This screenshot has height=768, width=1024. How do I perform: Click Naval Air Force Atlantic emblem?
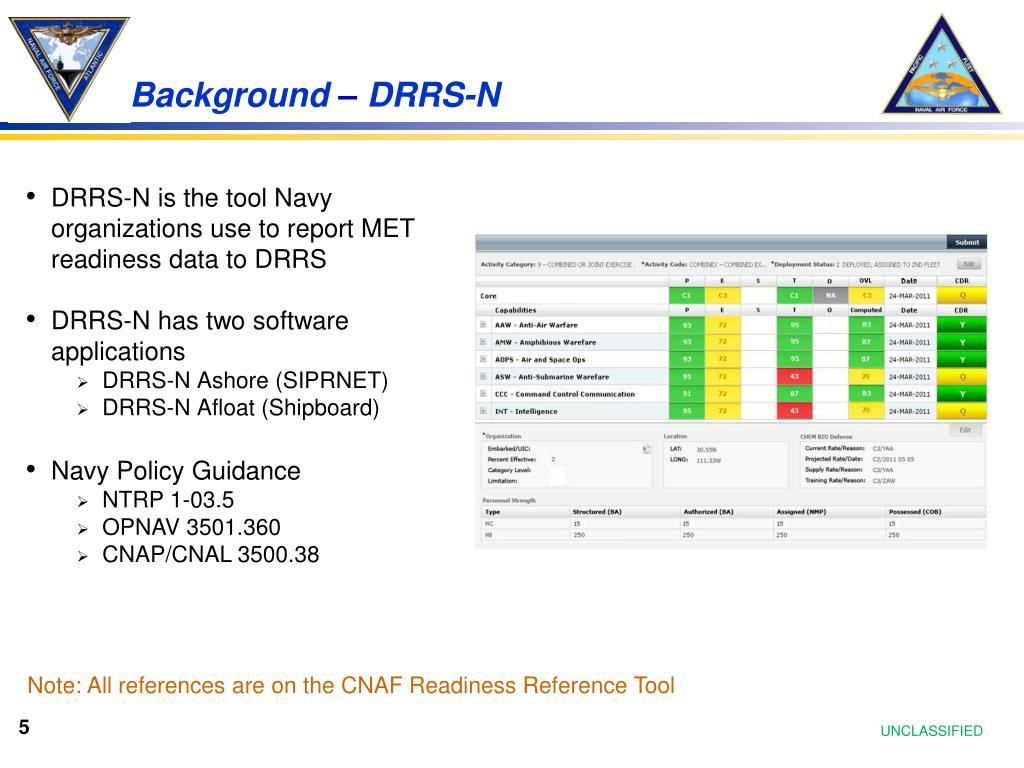click(69, 67)
